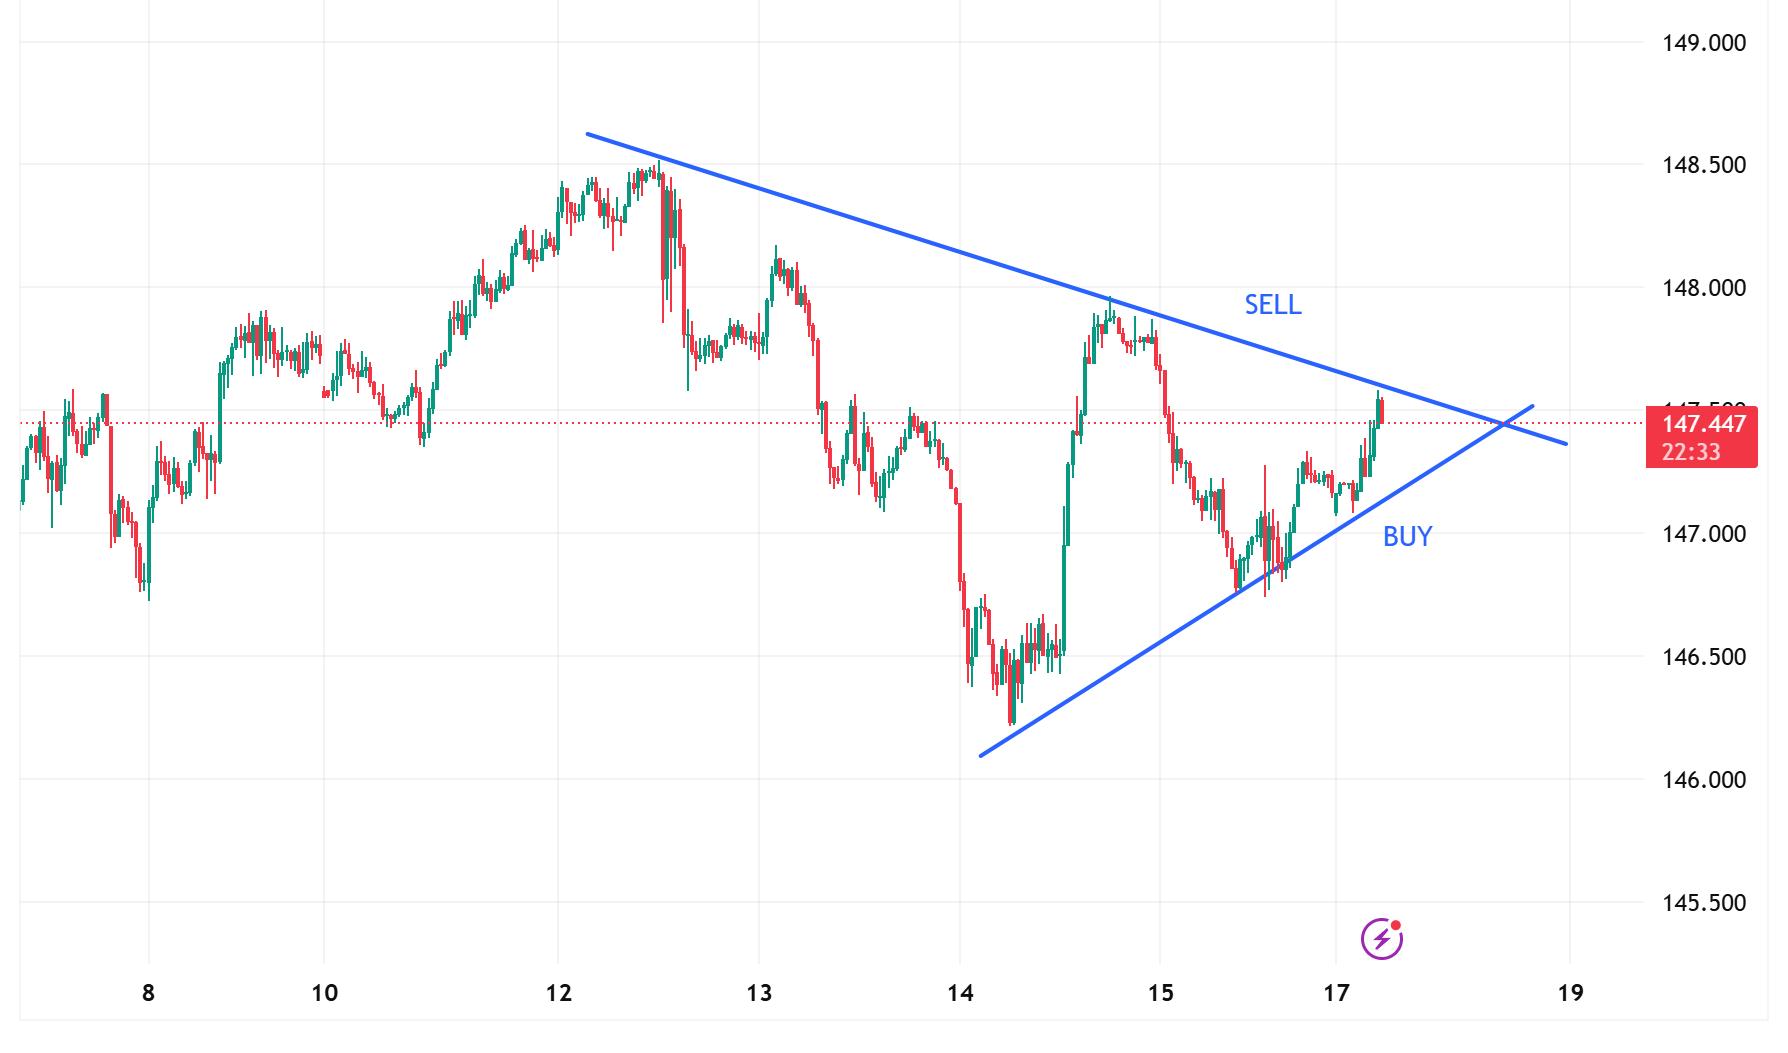Click the 149.000 price axis label
The image size is (1788, 1053).
pyautogui.click(x=1703, y=43)
